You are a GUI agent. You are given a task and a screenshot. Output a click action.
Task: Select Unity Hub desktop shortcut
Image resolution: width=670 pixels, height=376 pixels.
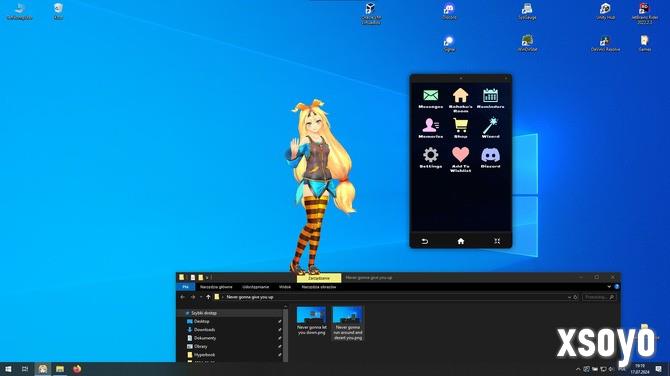click(605, 11)
